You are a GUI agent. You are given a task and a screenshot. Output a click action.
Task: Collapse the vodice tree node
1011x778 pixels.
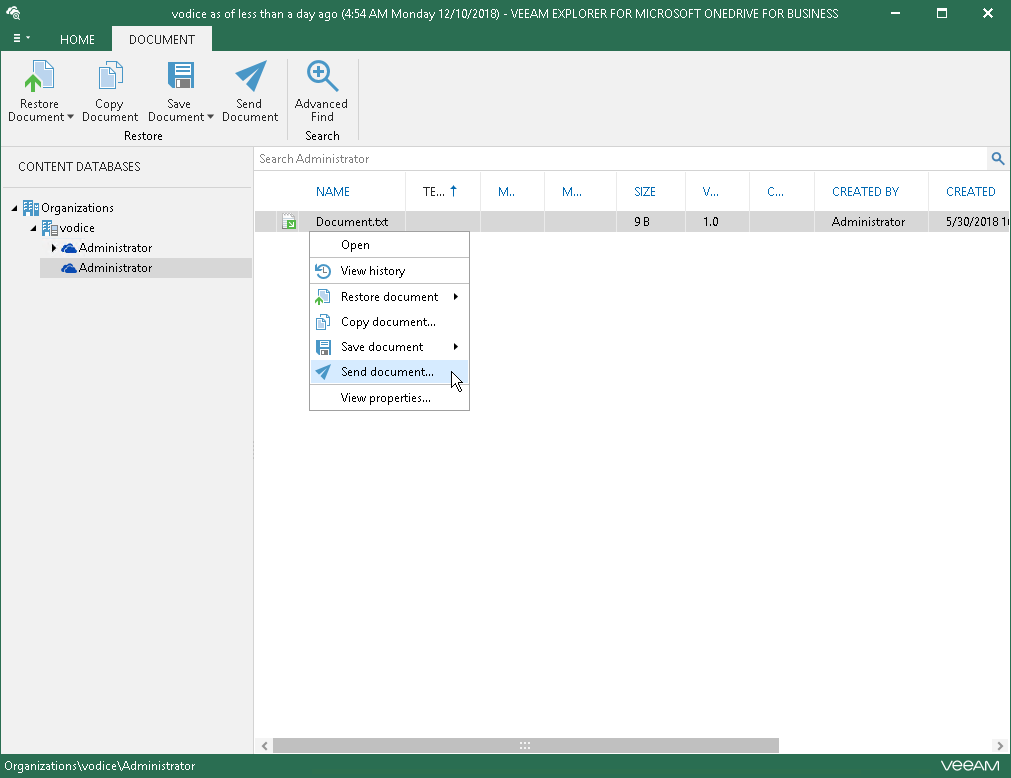click(34, 228)
